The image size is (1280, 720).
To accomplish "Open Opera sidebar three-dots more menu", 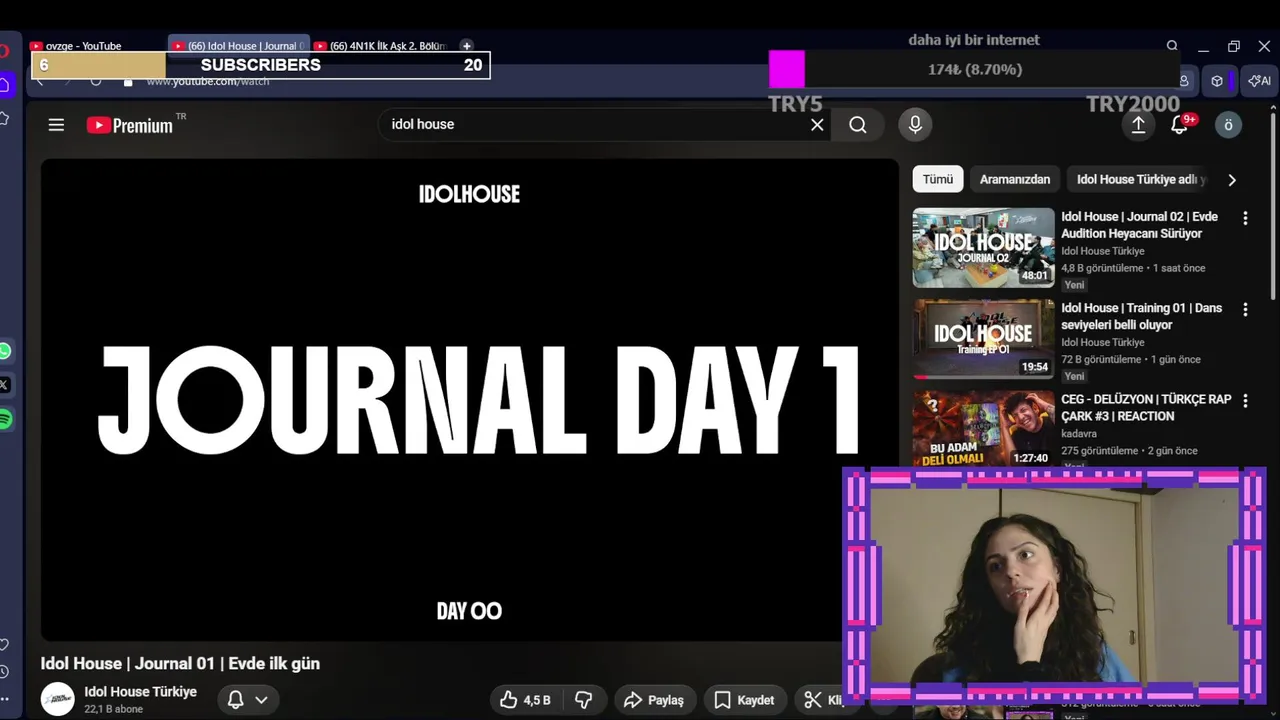I will click(5, 700).
